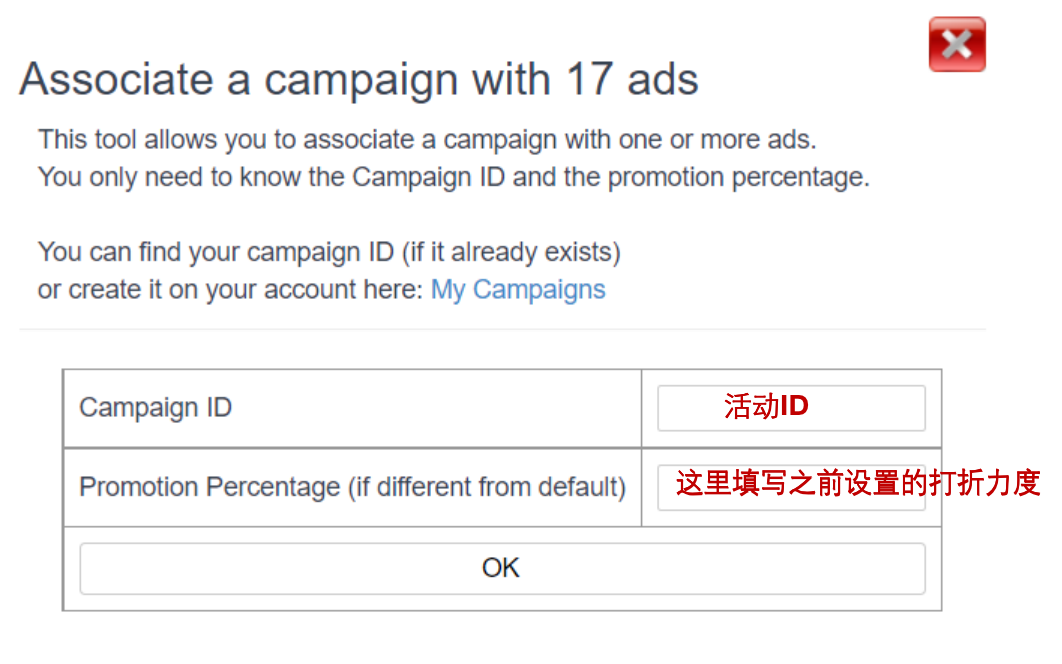This screenshot has width=1062, height=664.
Task: Click the red "活动ID" annotation text
Action: pyautogui.click(x=766, y=407)
